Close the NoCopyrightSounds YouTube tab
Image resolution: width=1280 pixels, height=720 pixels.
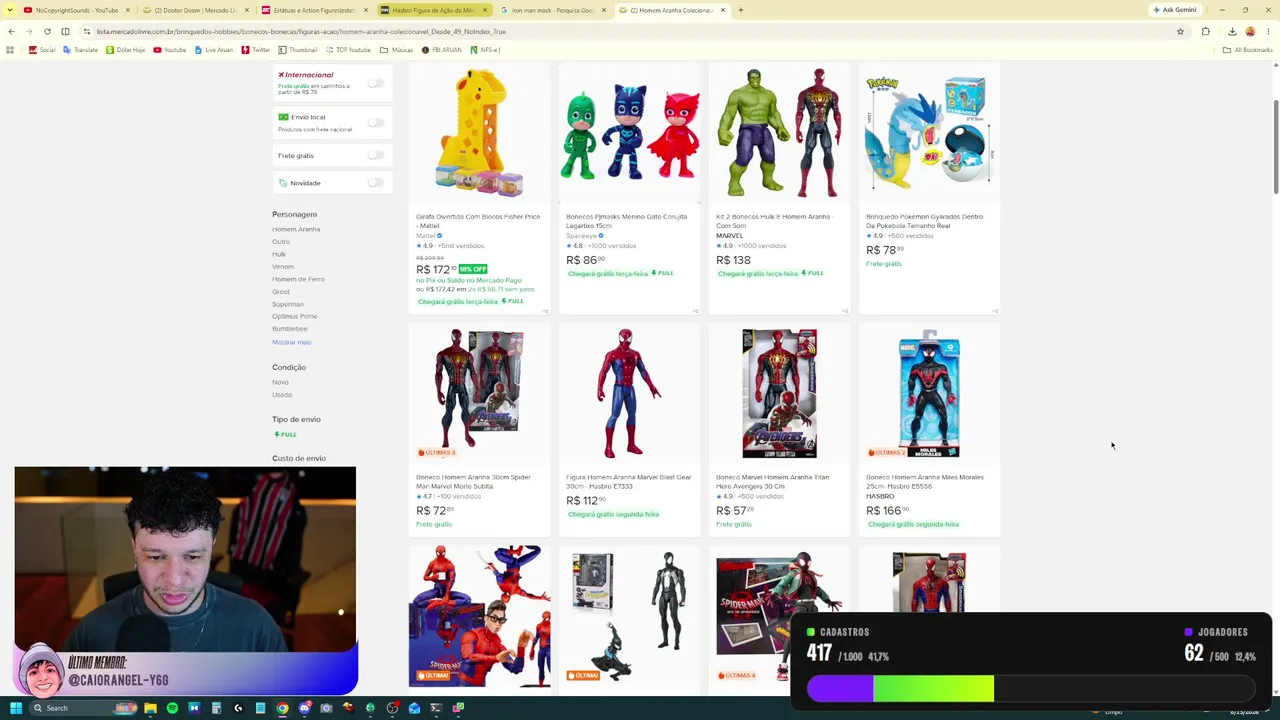click(x=128, y=10)
